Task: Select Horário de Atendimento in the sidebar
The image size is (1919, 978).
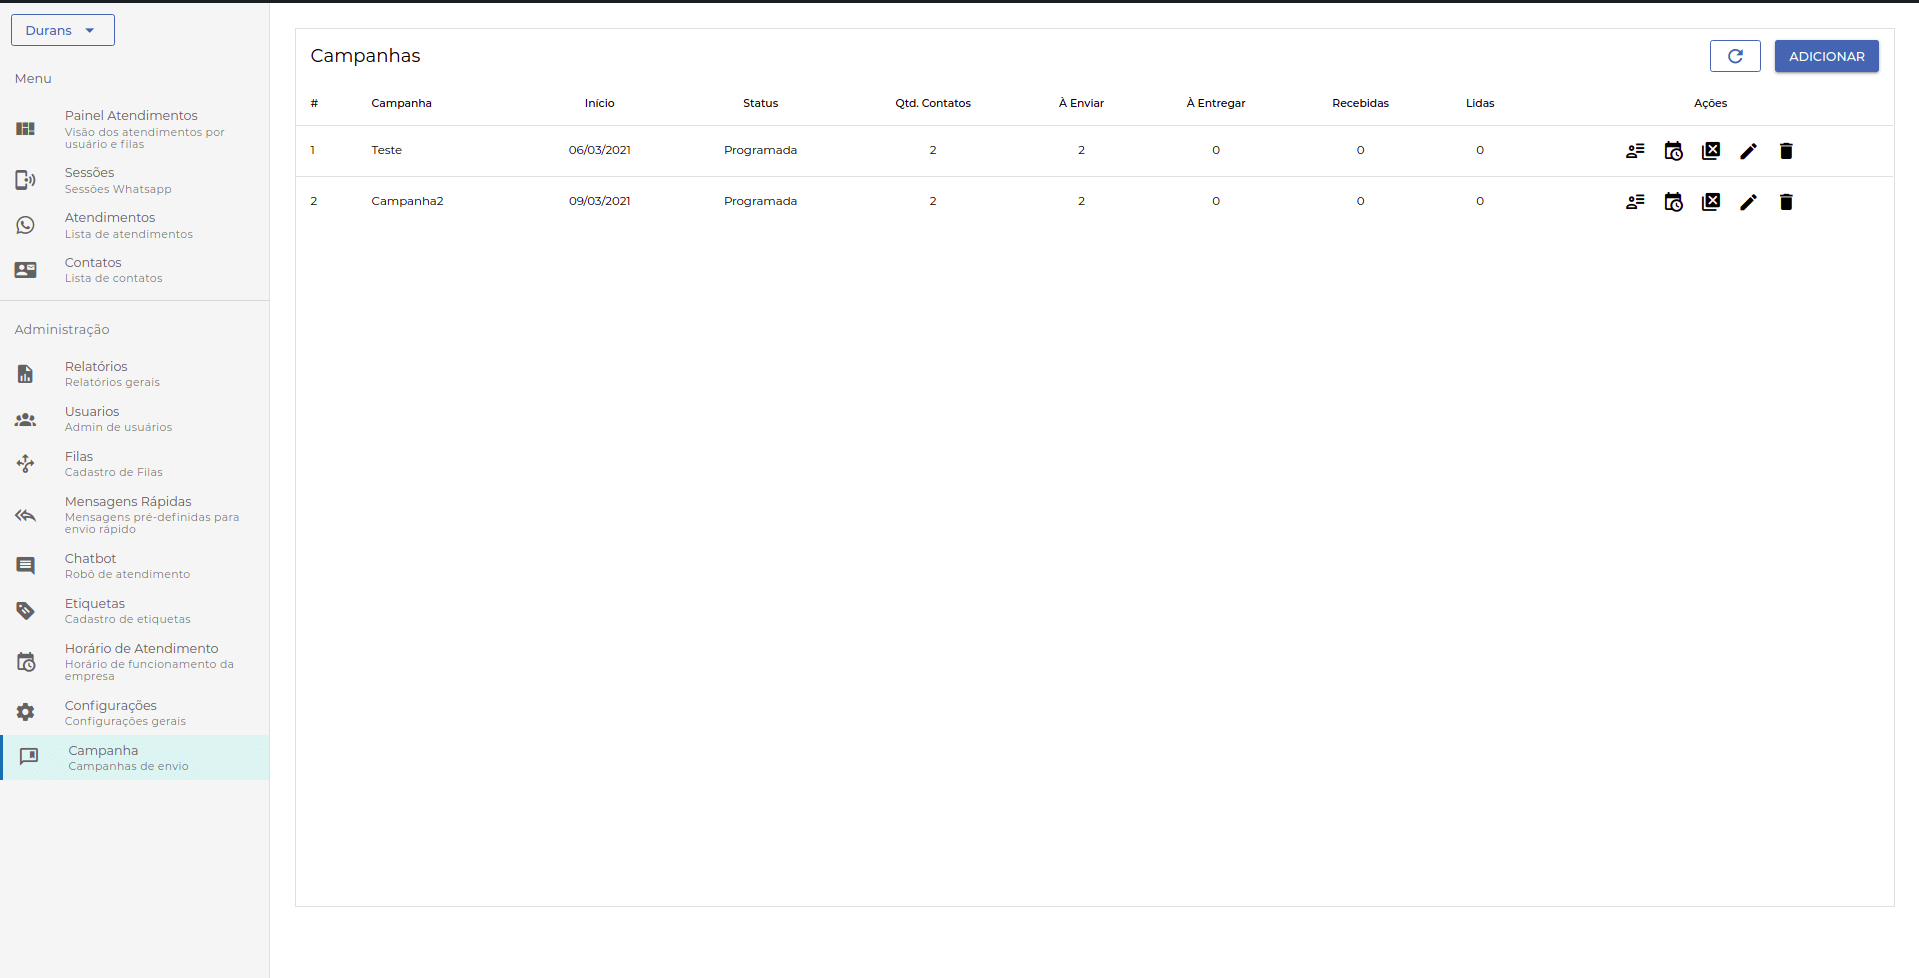Action: (x=141, y=661)
